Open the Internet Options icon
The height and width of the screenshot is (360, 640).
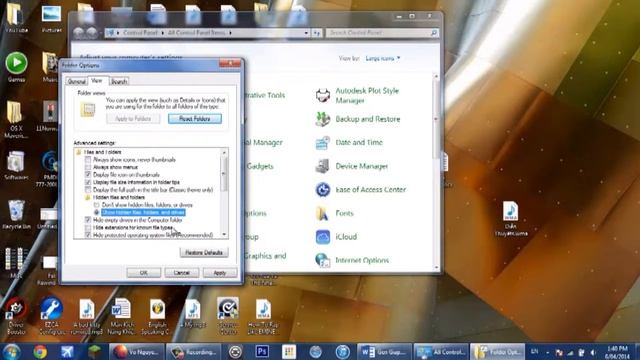point(323,260)
